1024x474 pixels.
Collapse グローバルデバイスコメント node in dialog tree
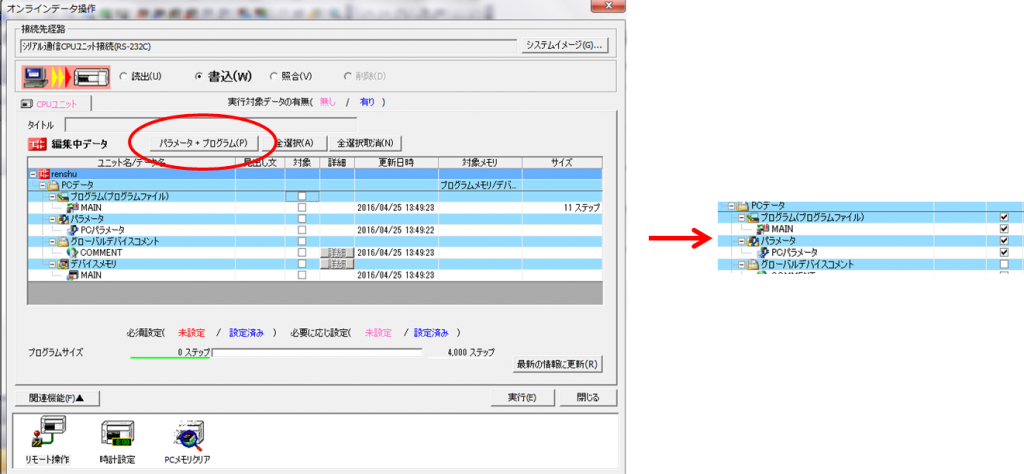click(x=52, y=241)
